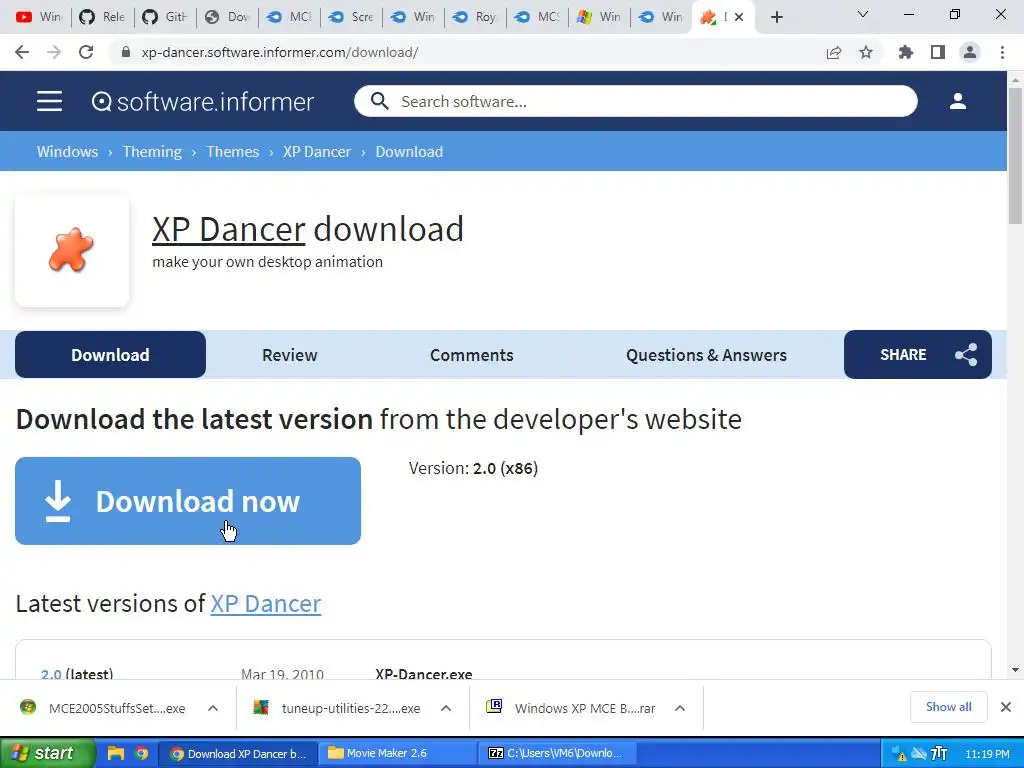Open file explorer quick launch icon

(x=116, y=753)
